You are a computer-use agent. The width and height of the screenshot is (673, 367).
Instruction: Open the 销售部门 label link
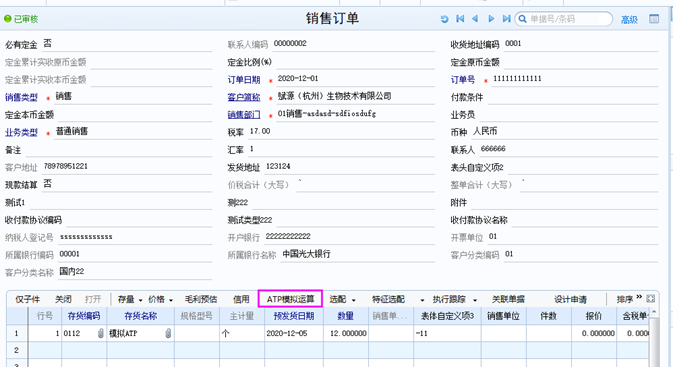(x=244, y=115)
